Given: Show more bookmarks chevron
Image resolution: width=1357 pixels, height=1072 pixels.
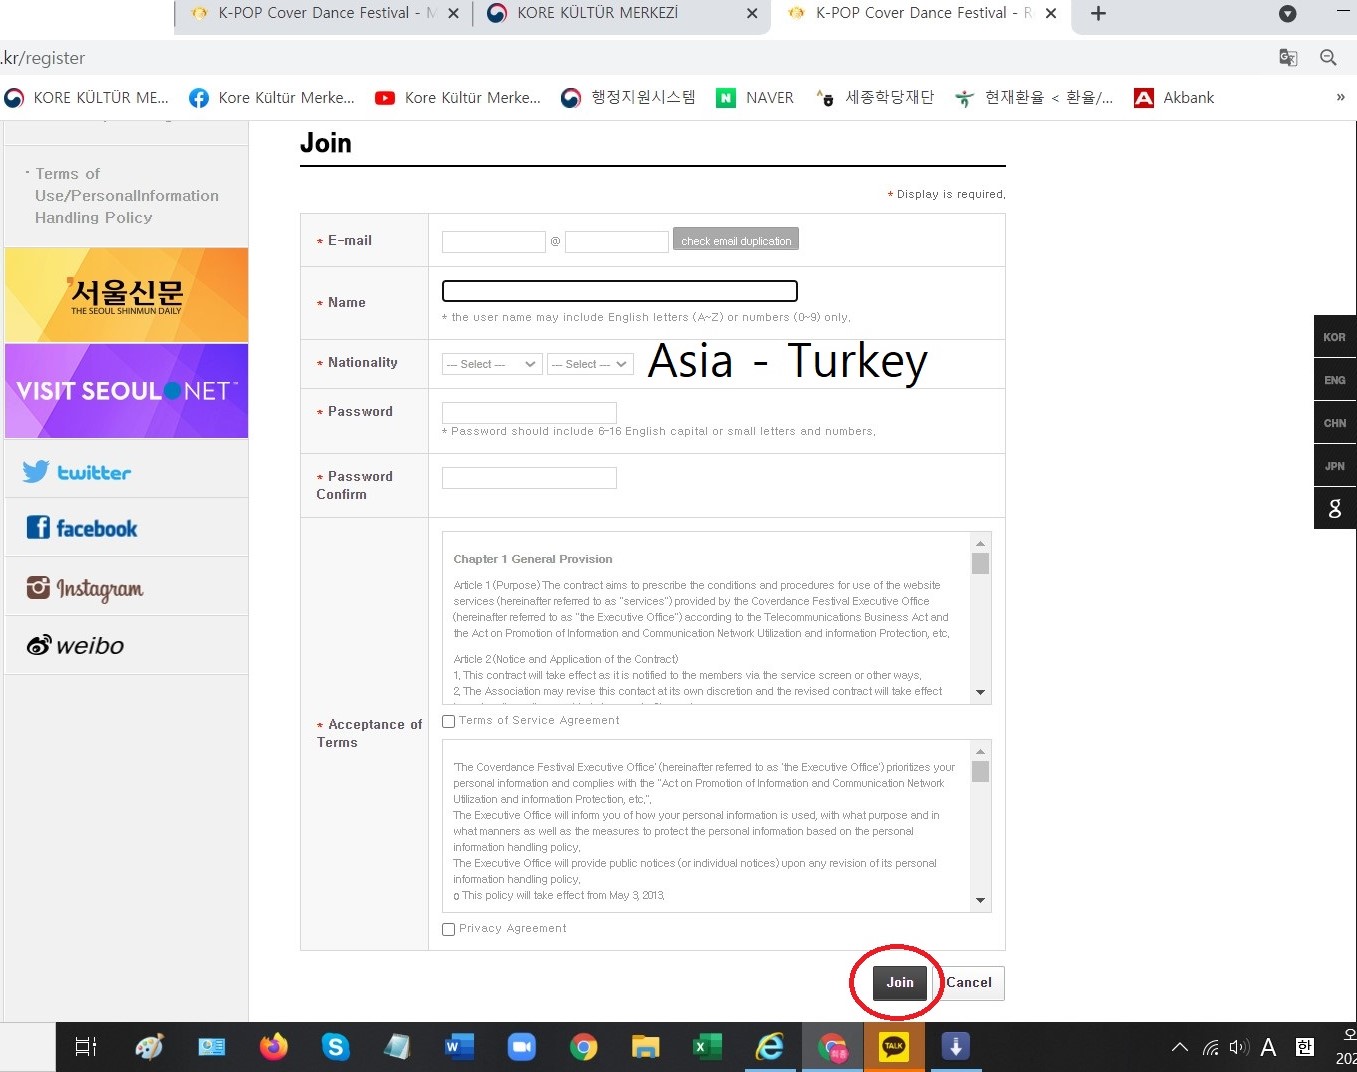Looking at the screenshot, I should [x=1341, y=97].
